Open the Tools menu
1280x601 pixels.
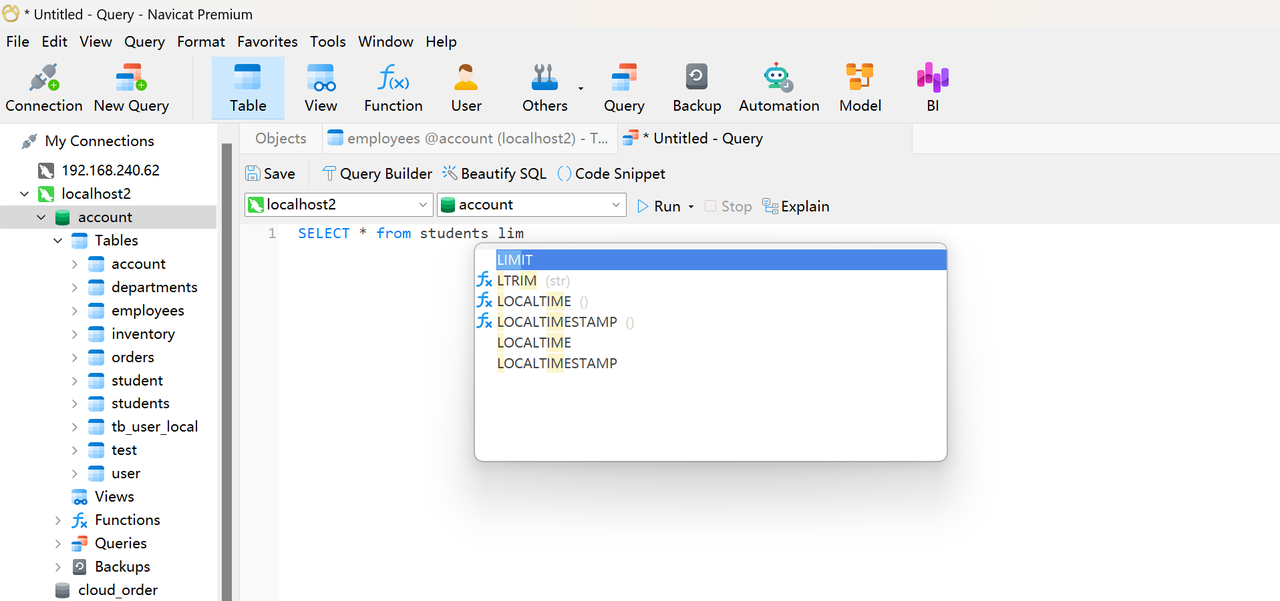click(x=327, y=41)
